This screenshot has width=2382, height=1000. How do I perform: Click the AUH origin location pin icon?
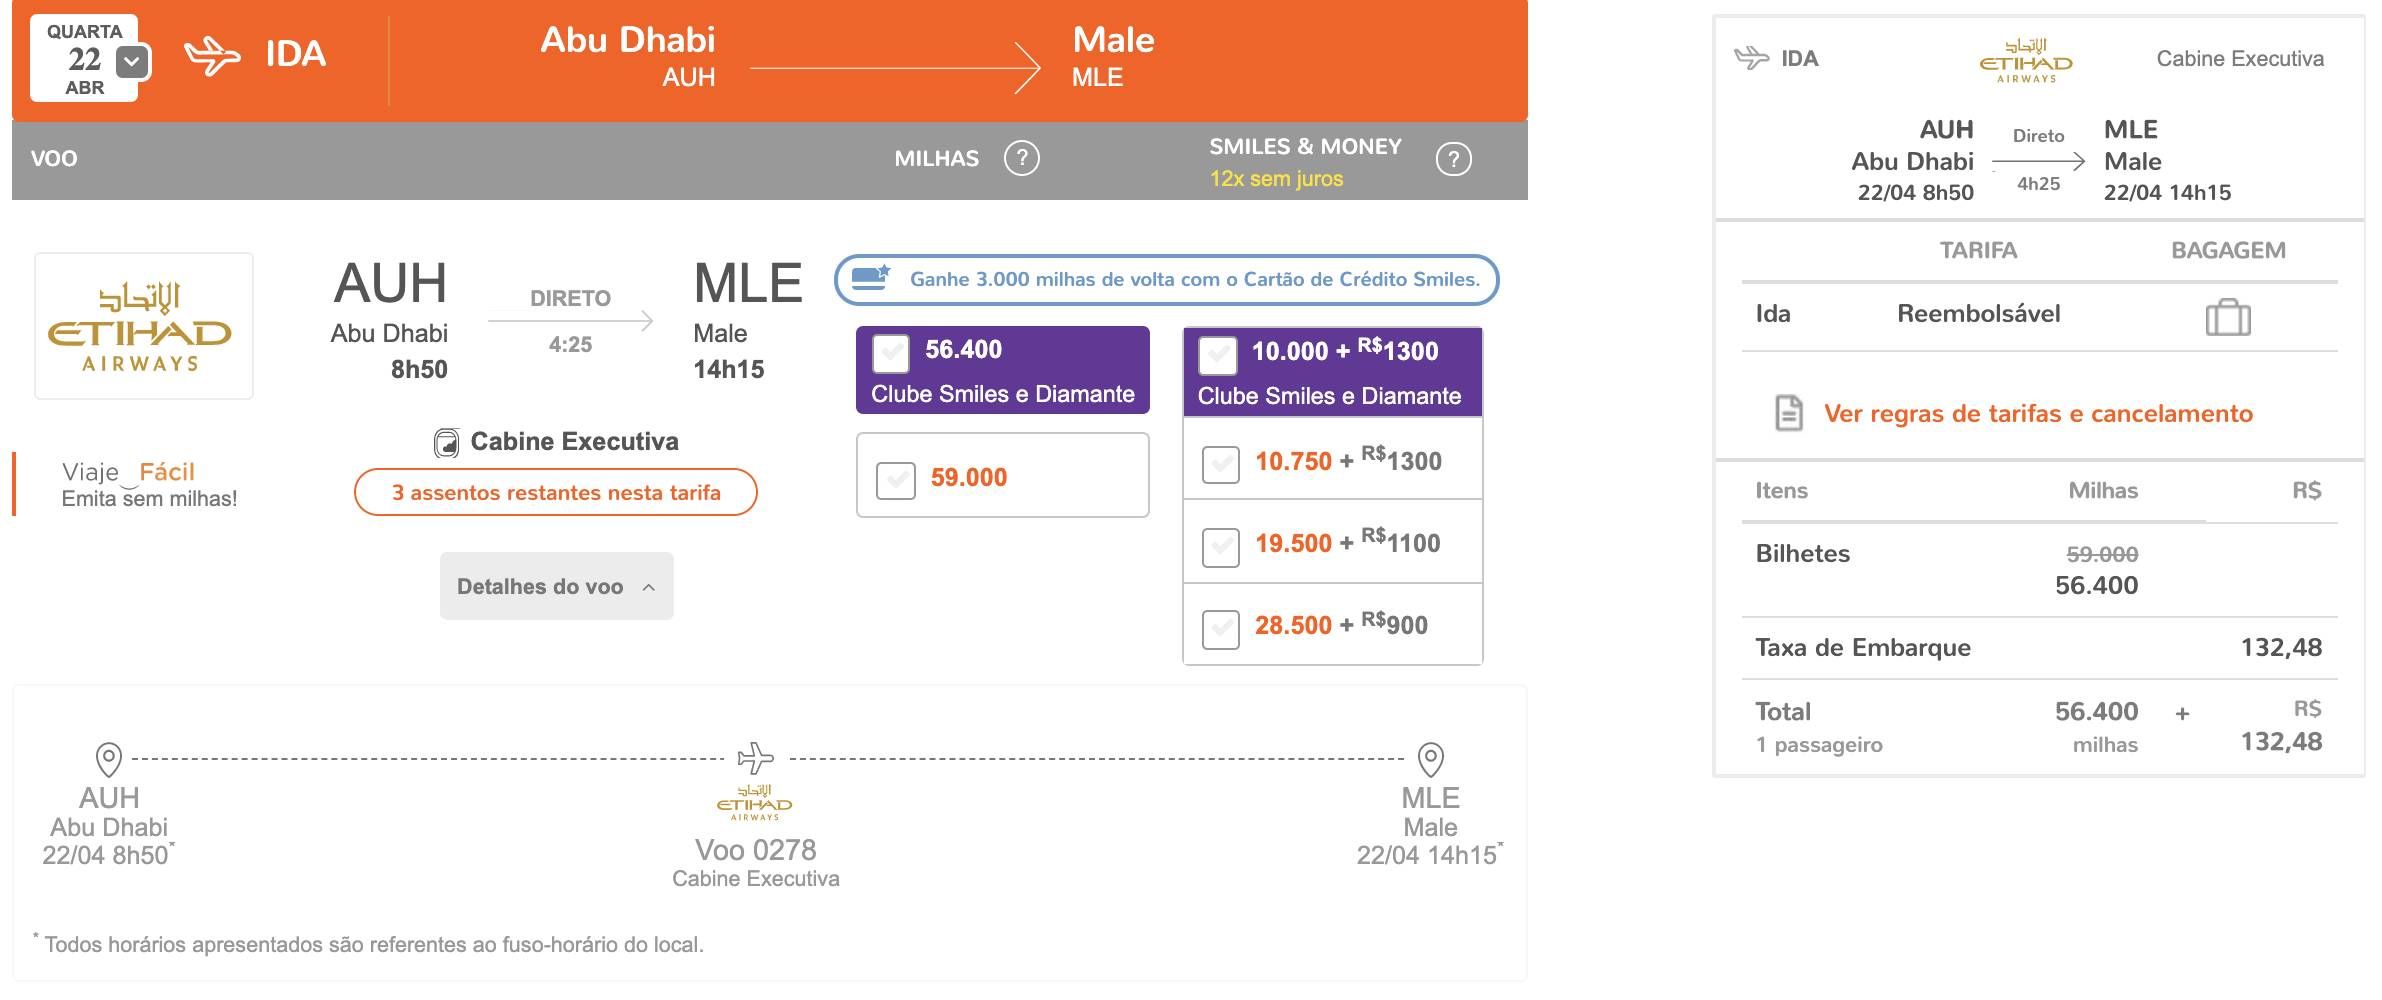pyautogui.click(x=109, y=759)
